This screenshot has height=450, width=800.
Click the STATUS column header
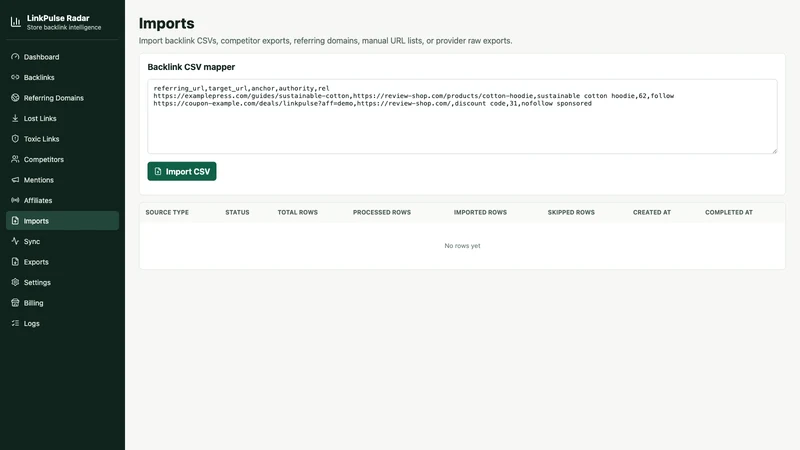237,212
